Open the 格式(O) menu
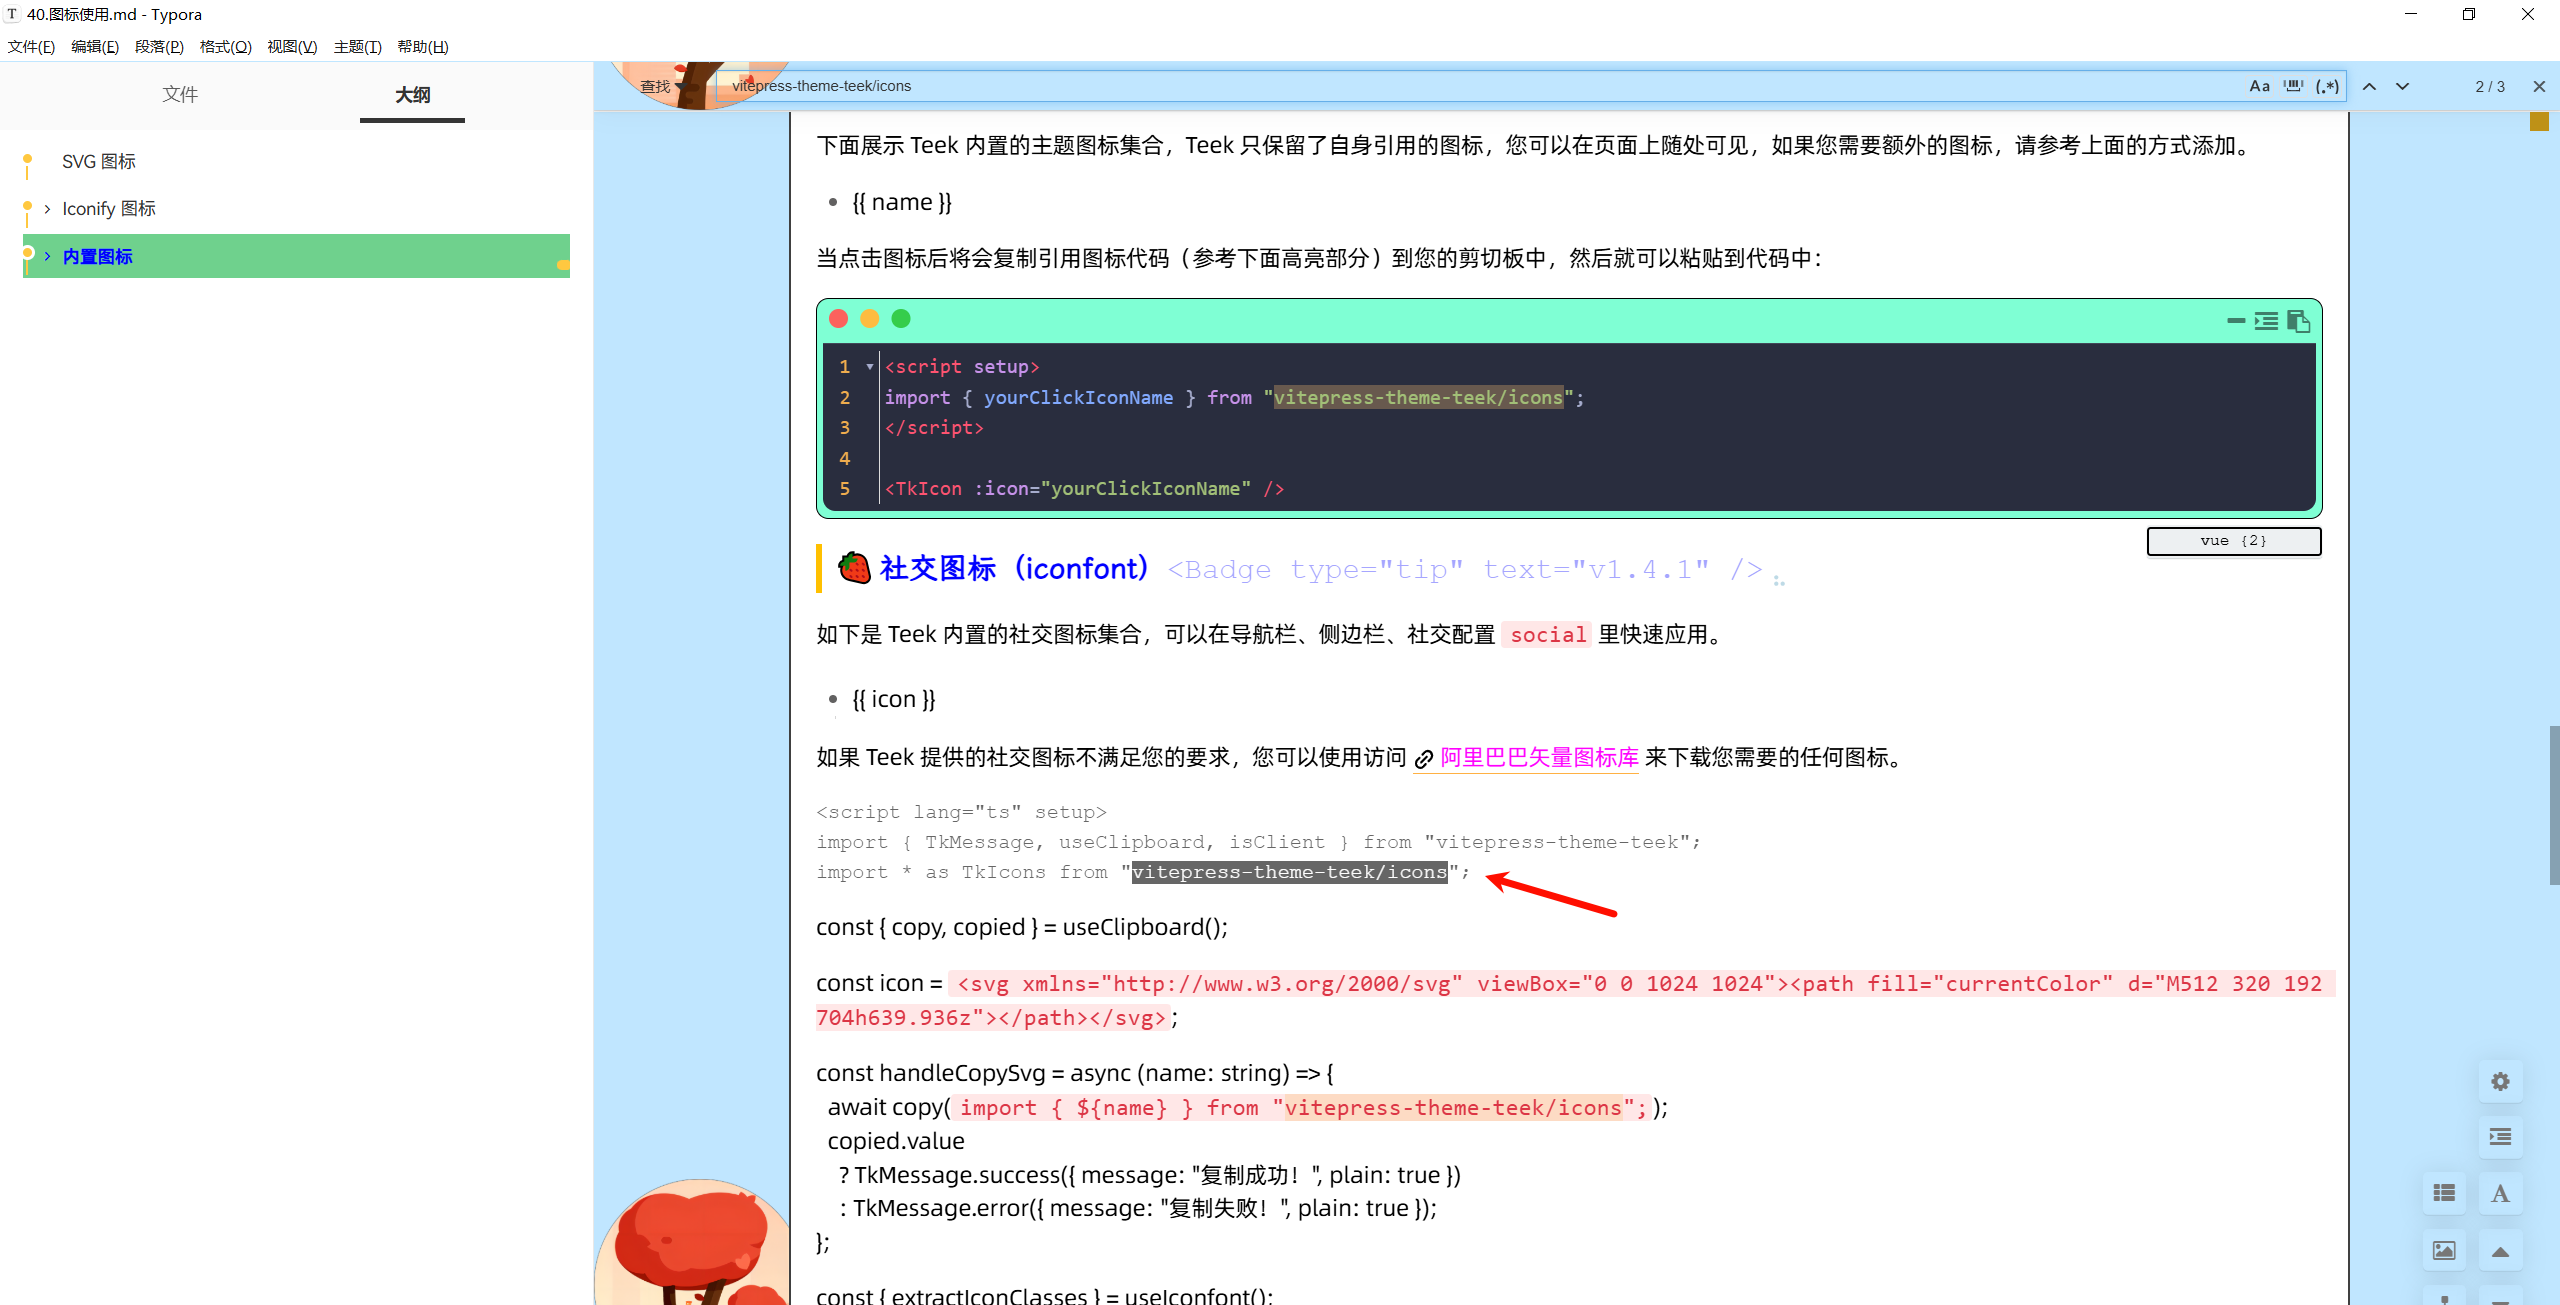 coord(225,47)
